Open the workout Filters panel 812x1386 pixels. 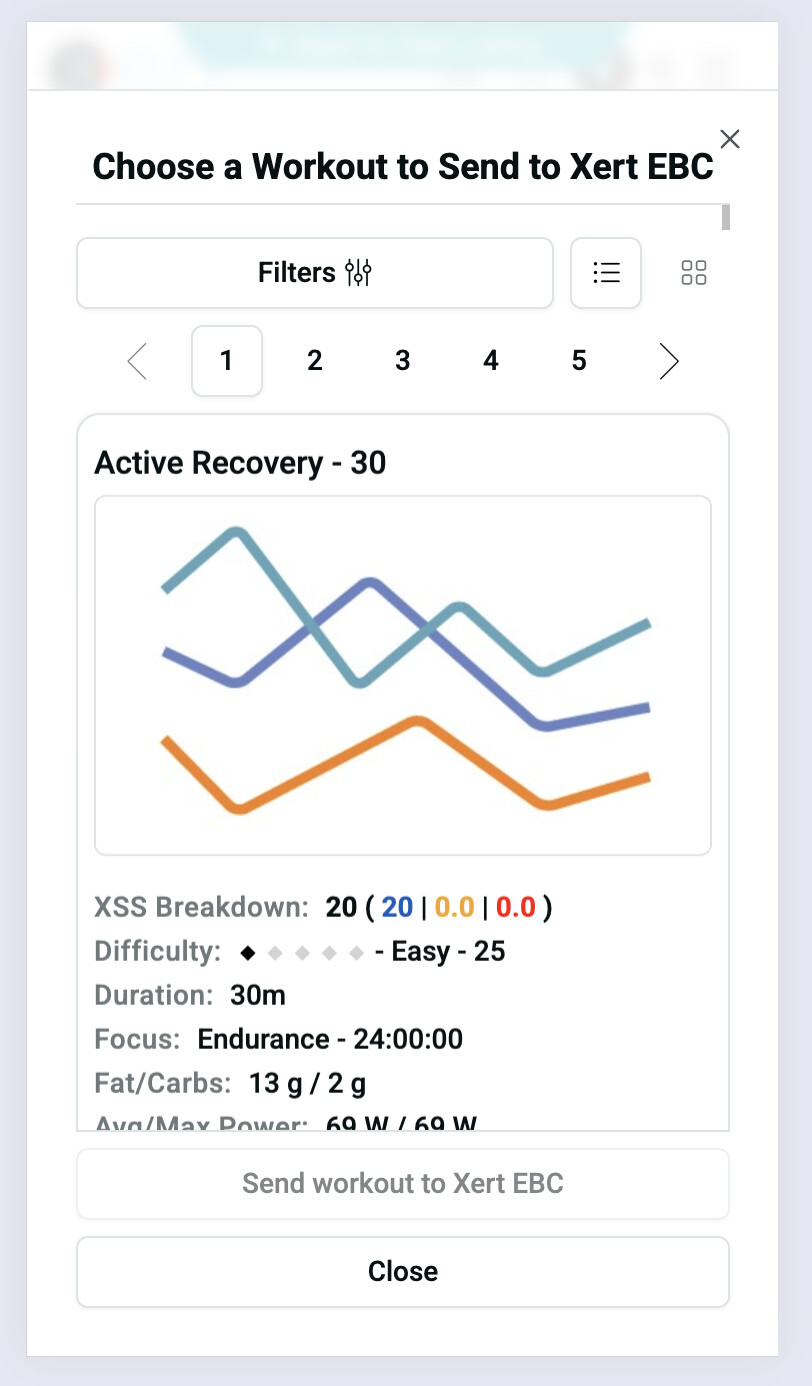tap(314, 272)
